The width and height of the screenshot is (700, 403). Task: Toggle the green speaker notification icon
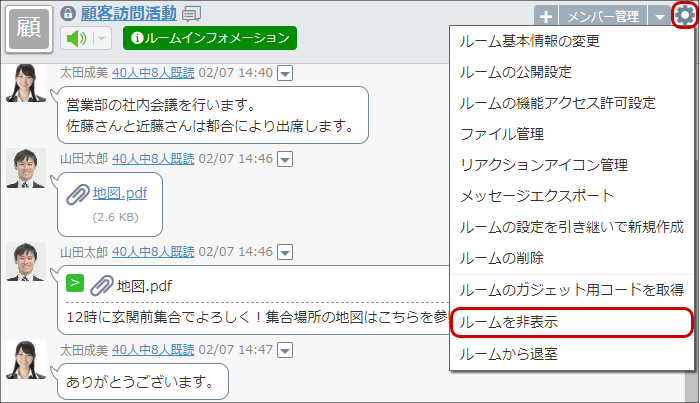(76, 38)
